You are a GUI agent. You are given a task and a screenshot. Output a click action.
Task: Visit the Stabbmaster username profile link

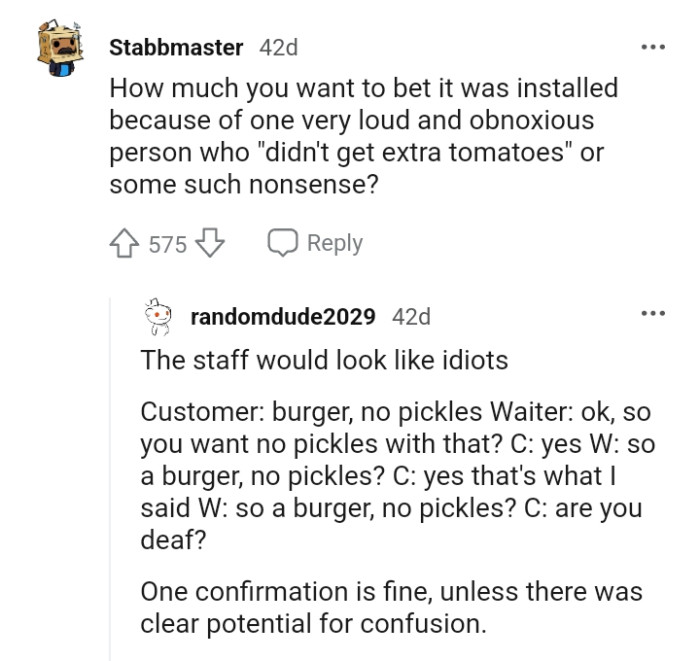pos(175,47)
